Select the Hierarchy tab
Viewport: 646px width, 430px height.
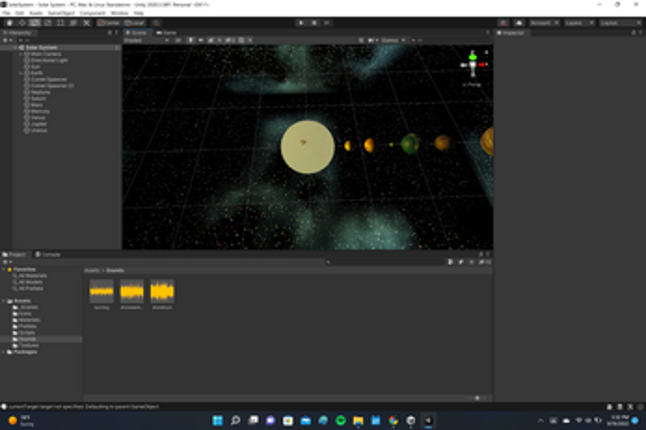tap(18, 33)
